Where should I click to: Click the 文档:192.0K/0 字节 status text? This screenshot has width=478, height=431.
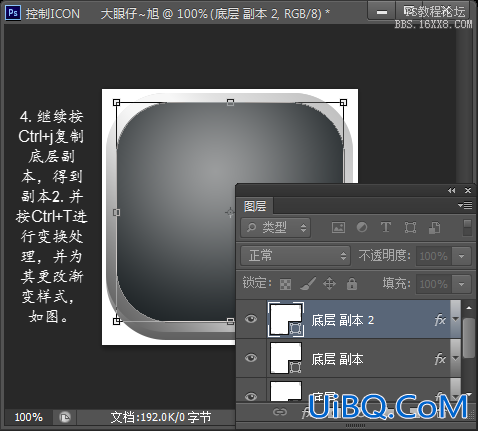point(161,417)
